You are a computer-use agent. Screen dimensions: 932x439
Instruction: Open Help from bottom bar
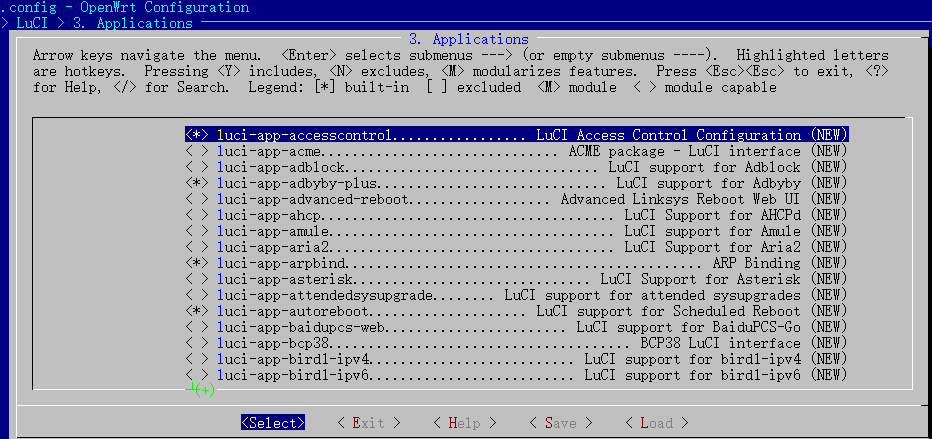465,423
